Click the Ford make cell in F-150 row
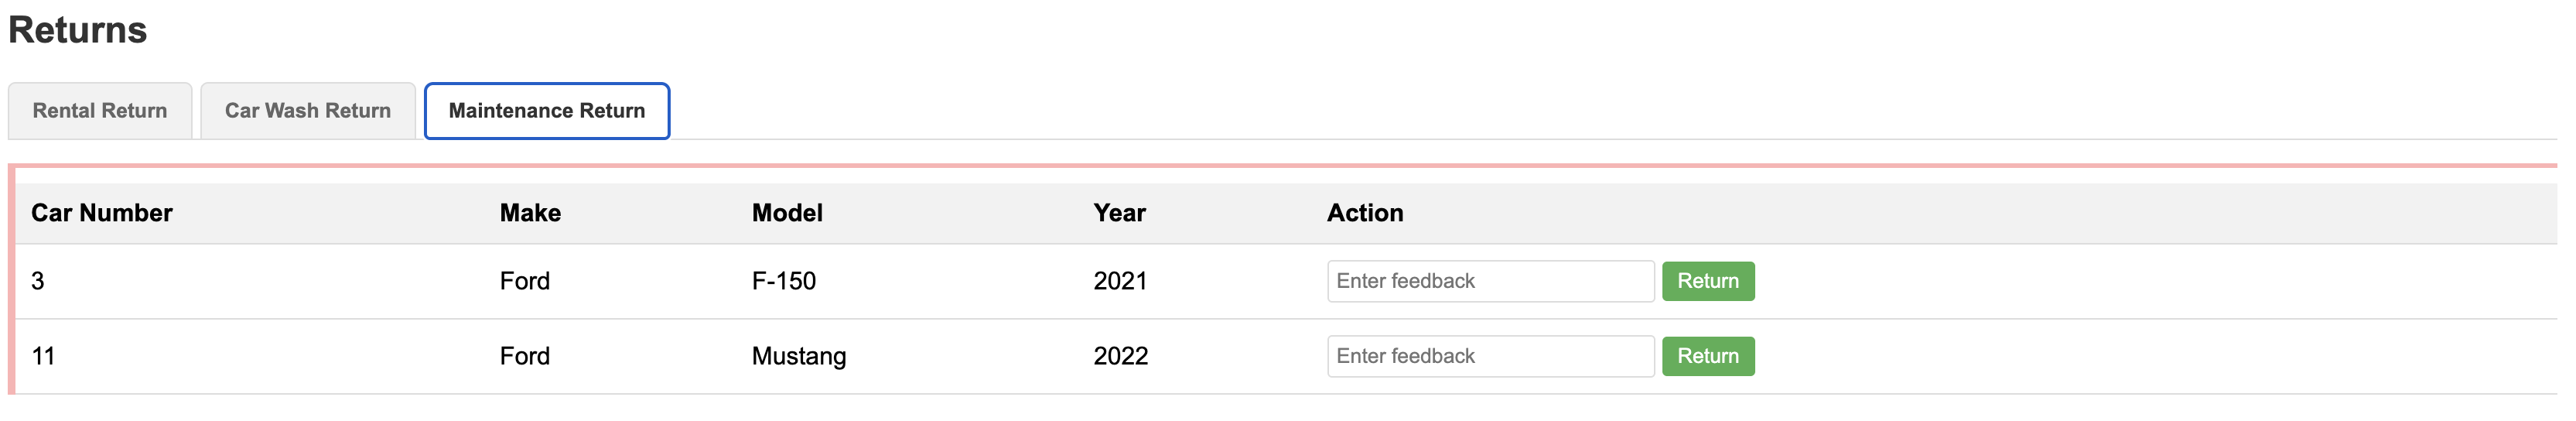 click(x=525, y=281)
